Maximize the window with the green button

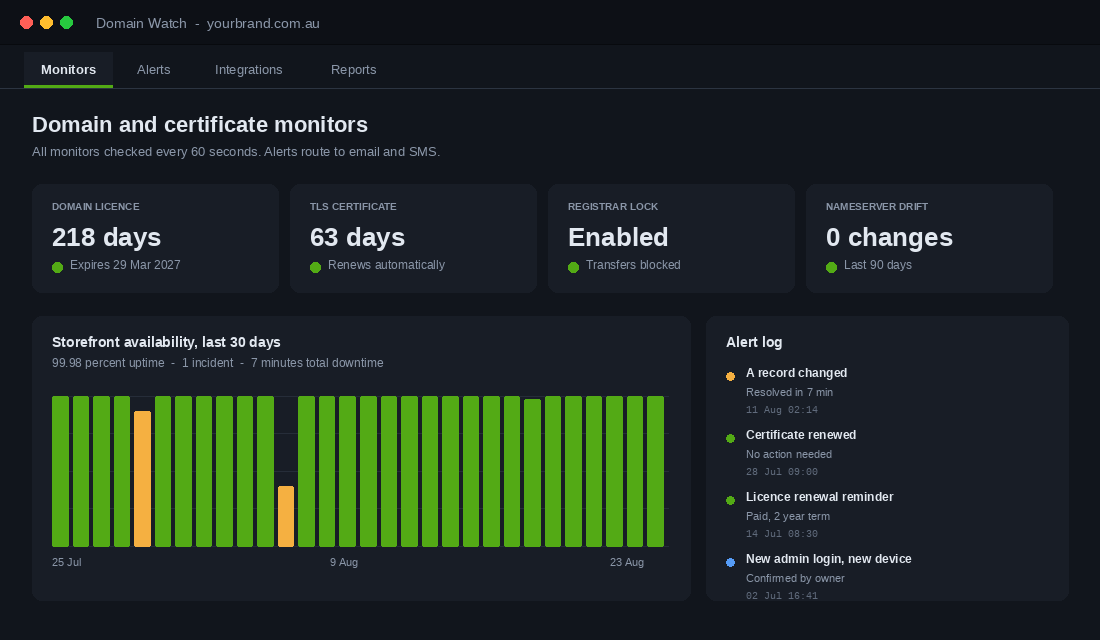pos(67,22)
